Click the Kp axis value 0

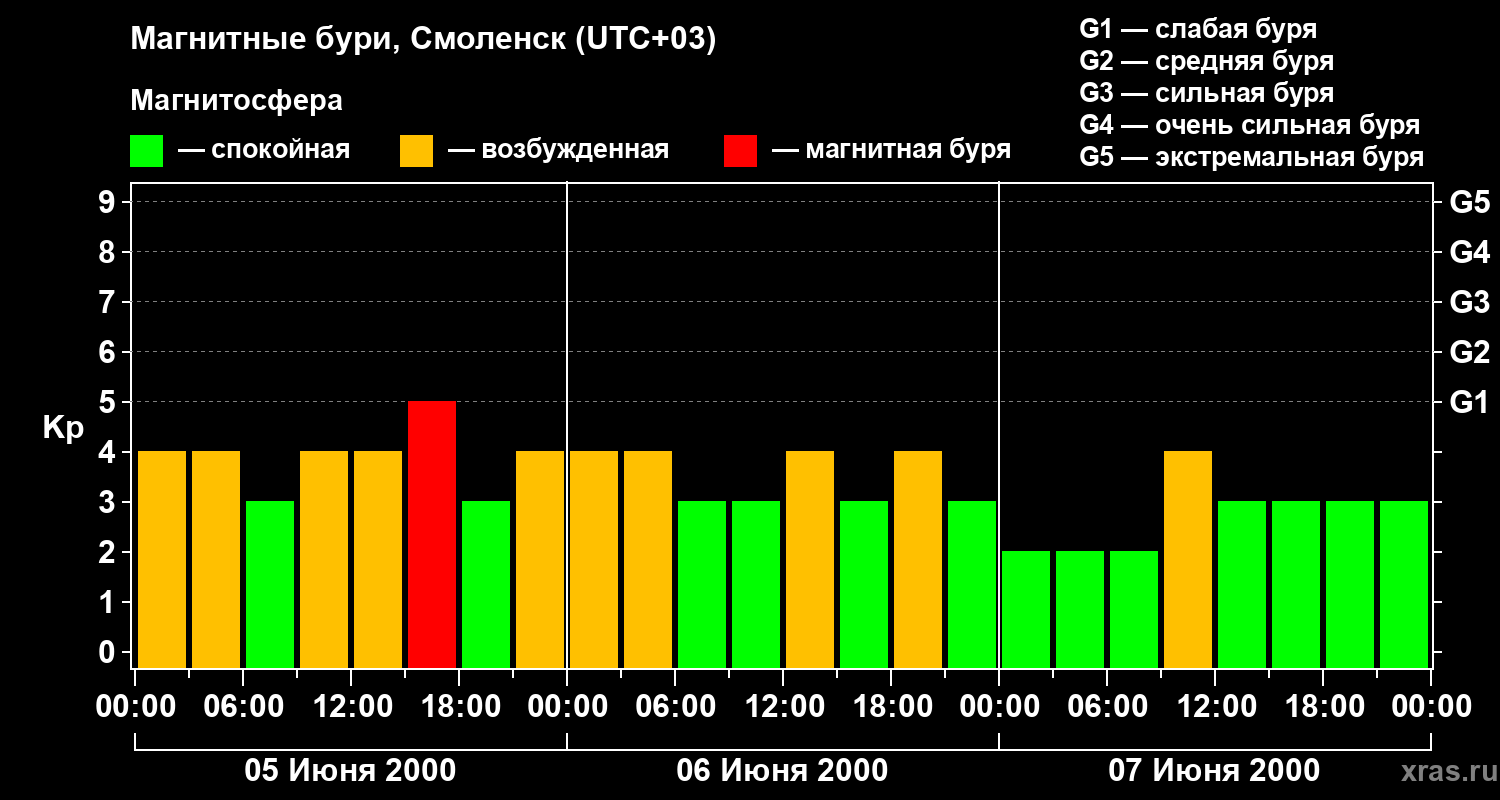(109, 652)
